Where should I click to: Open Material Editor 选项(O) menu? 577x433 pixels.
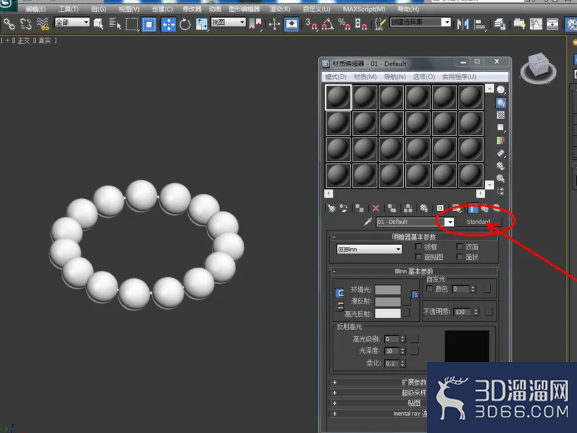tap(424, 77)
